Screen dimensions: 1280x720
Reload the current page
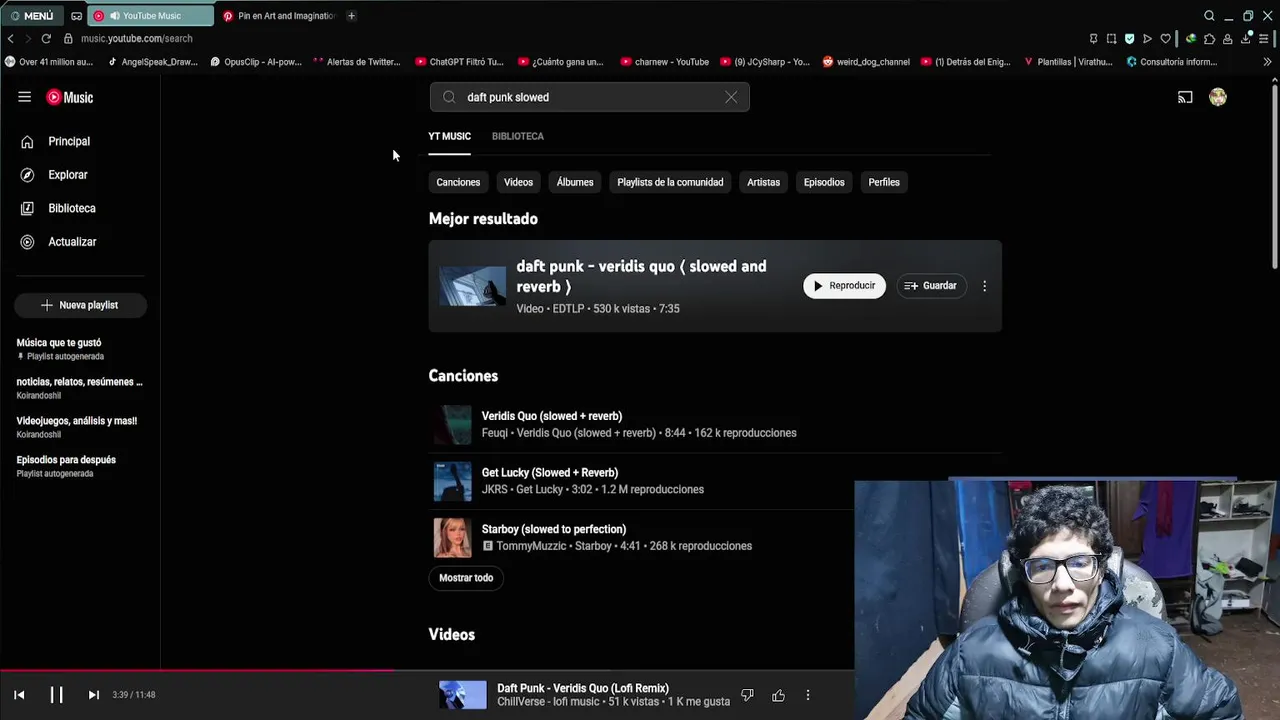pos(46,38)
